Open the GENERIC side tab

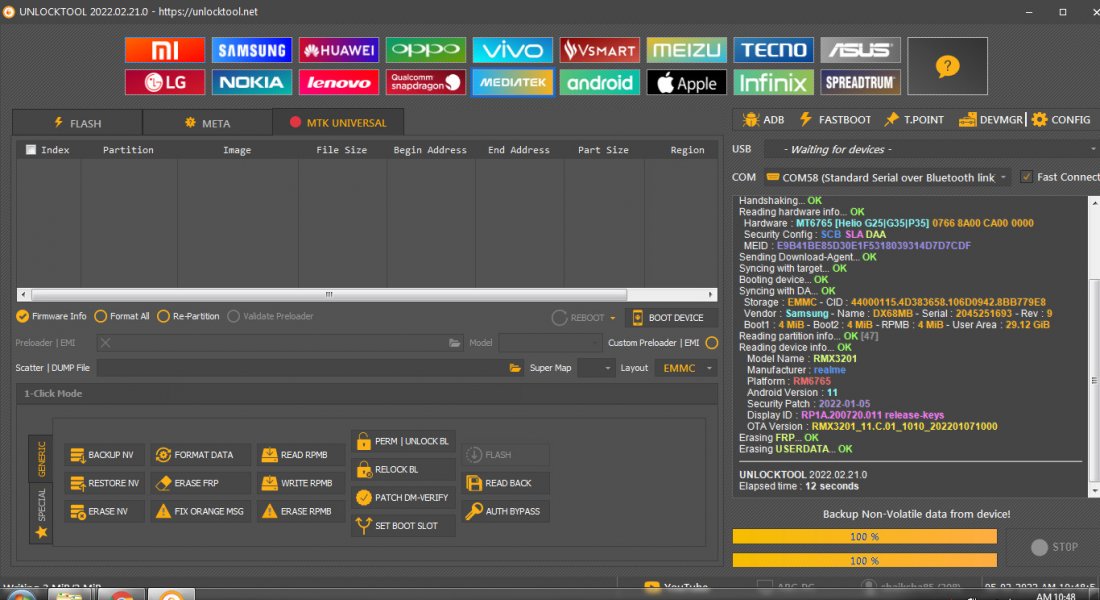[41, 458]
